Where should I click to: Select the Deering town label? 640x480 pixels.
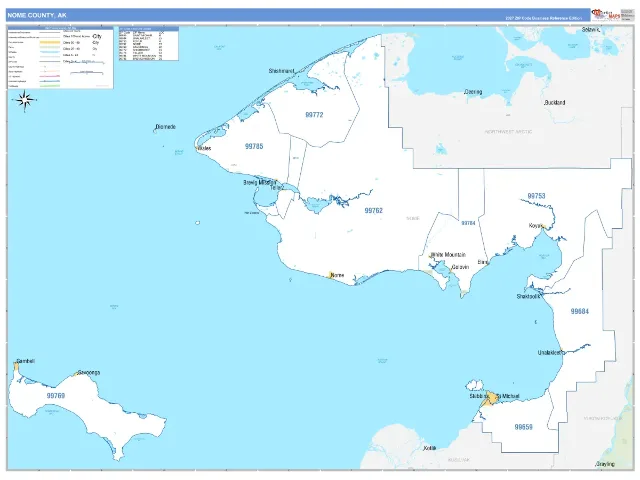473,92
